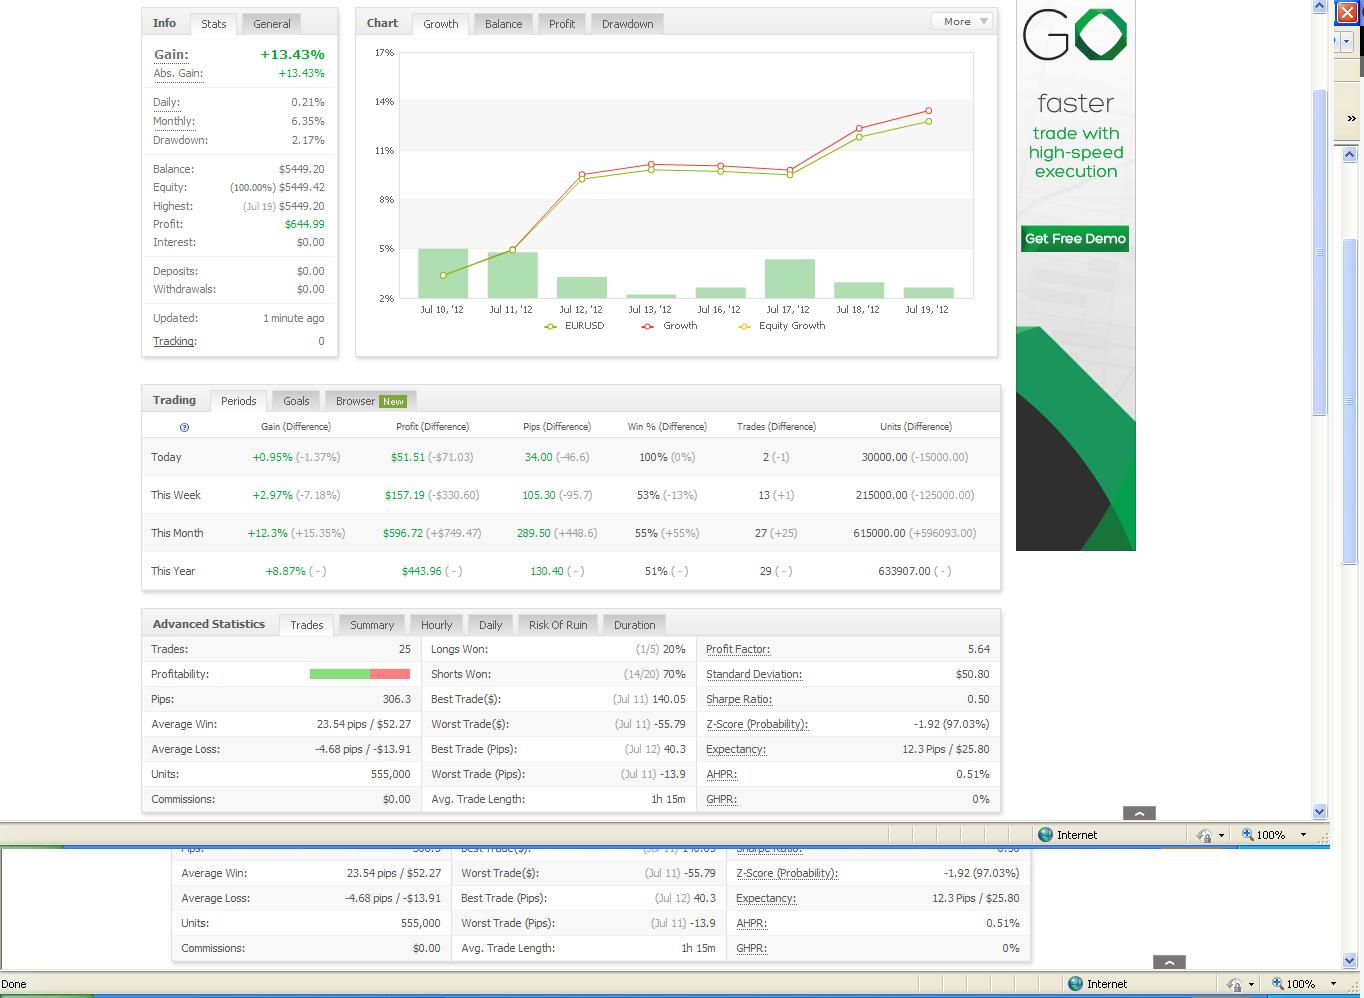Select the Profit chart tab
The image size is (1364, 998).
pos(562,24)
